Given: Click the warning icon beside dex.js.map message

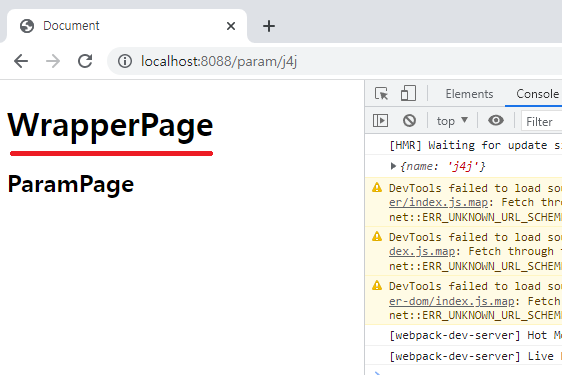Looking at the screenshot, I should point(377,237).
